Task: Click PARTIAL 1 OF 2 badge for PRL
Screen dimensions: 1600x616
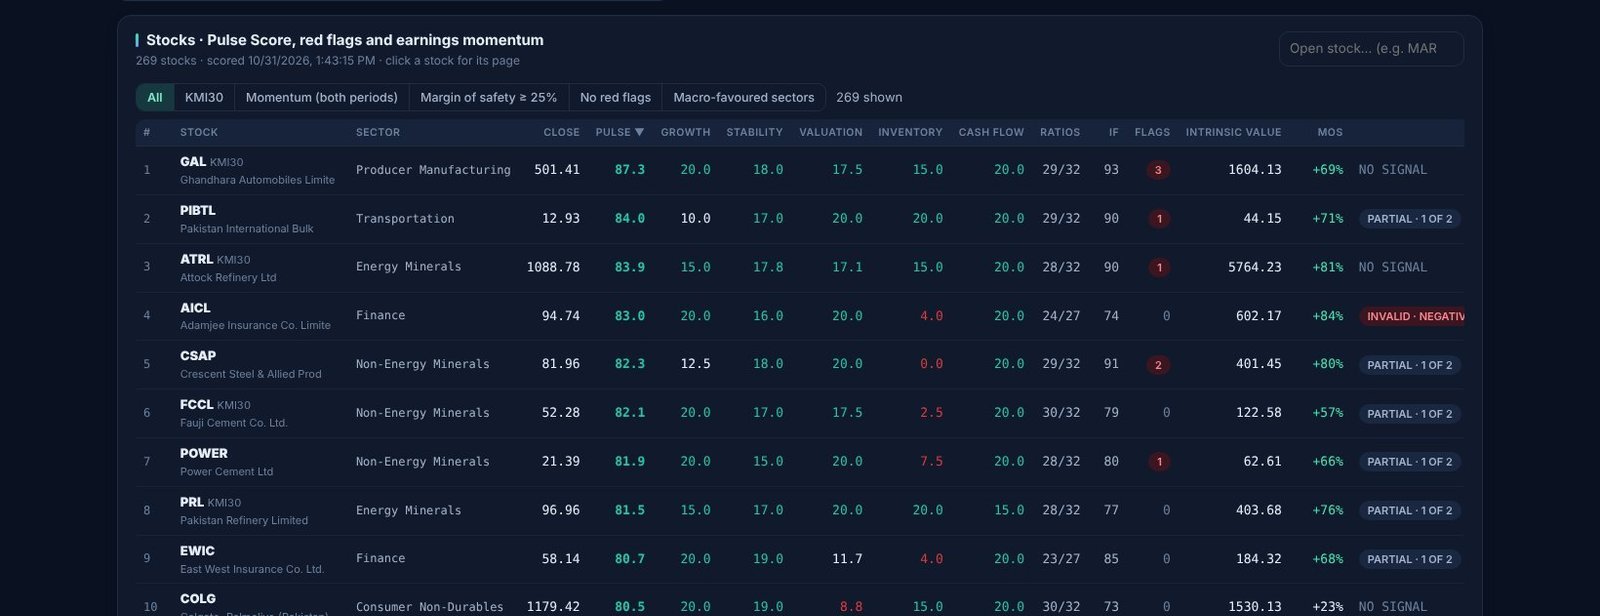Action: pos(1409,510)
